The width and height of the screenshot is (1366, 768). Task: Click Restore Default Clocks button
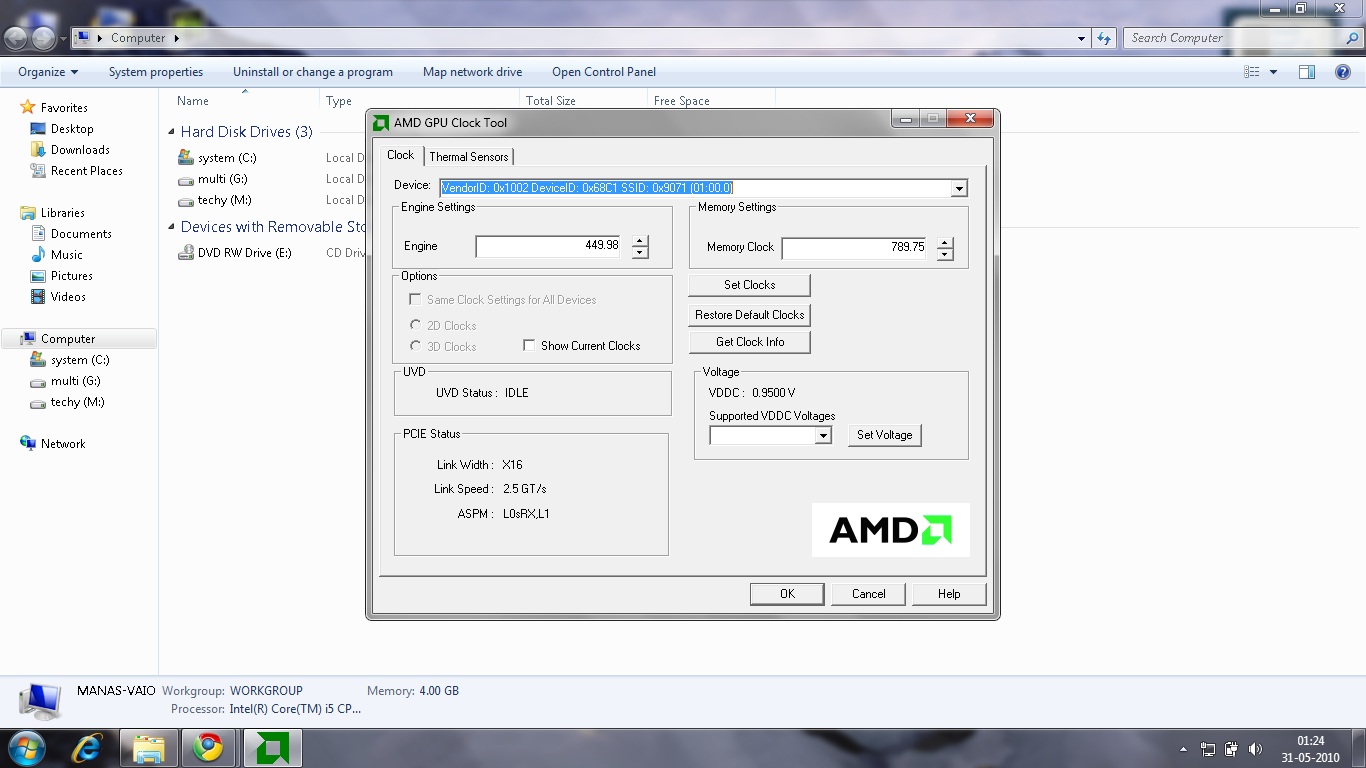749,314
